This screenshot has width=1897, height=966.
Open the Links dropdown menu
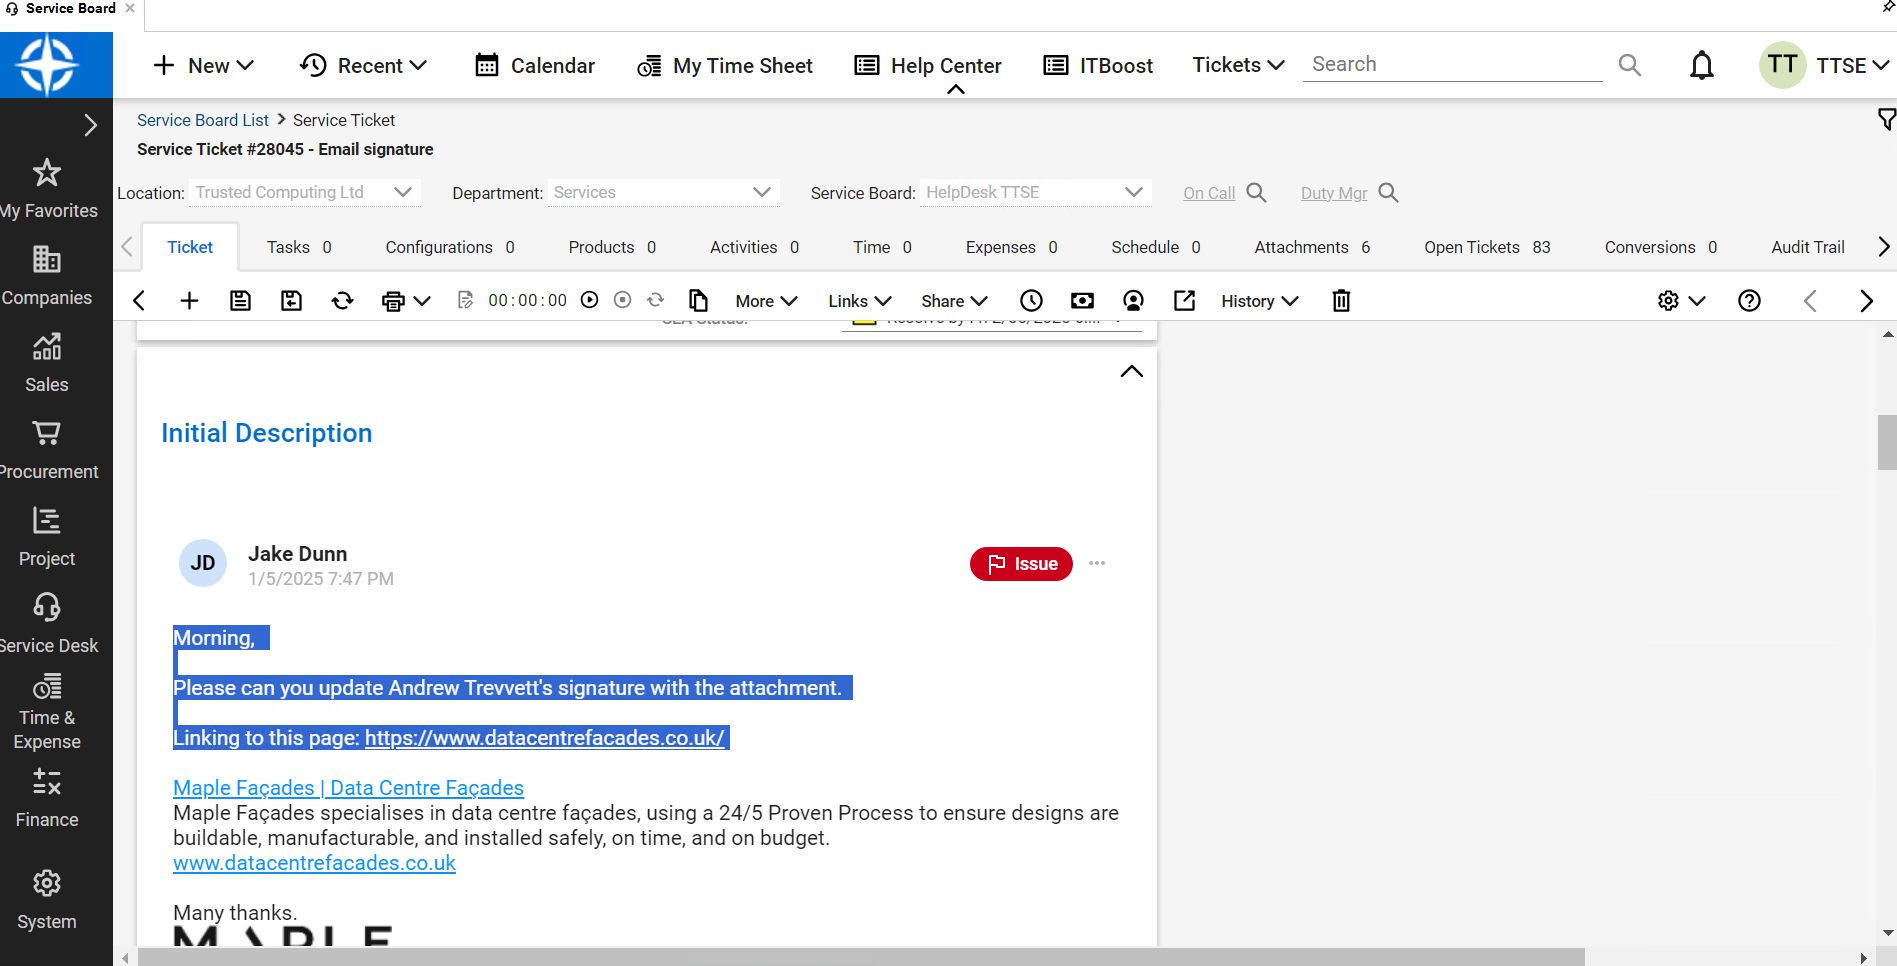pyautogui.click(x=859, y=301)
